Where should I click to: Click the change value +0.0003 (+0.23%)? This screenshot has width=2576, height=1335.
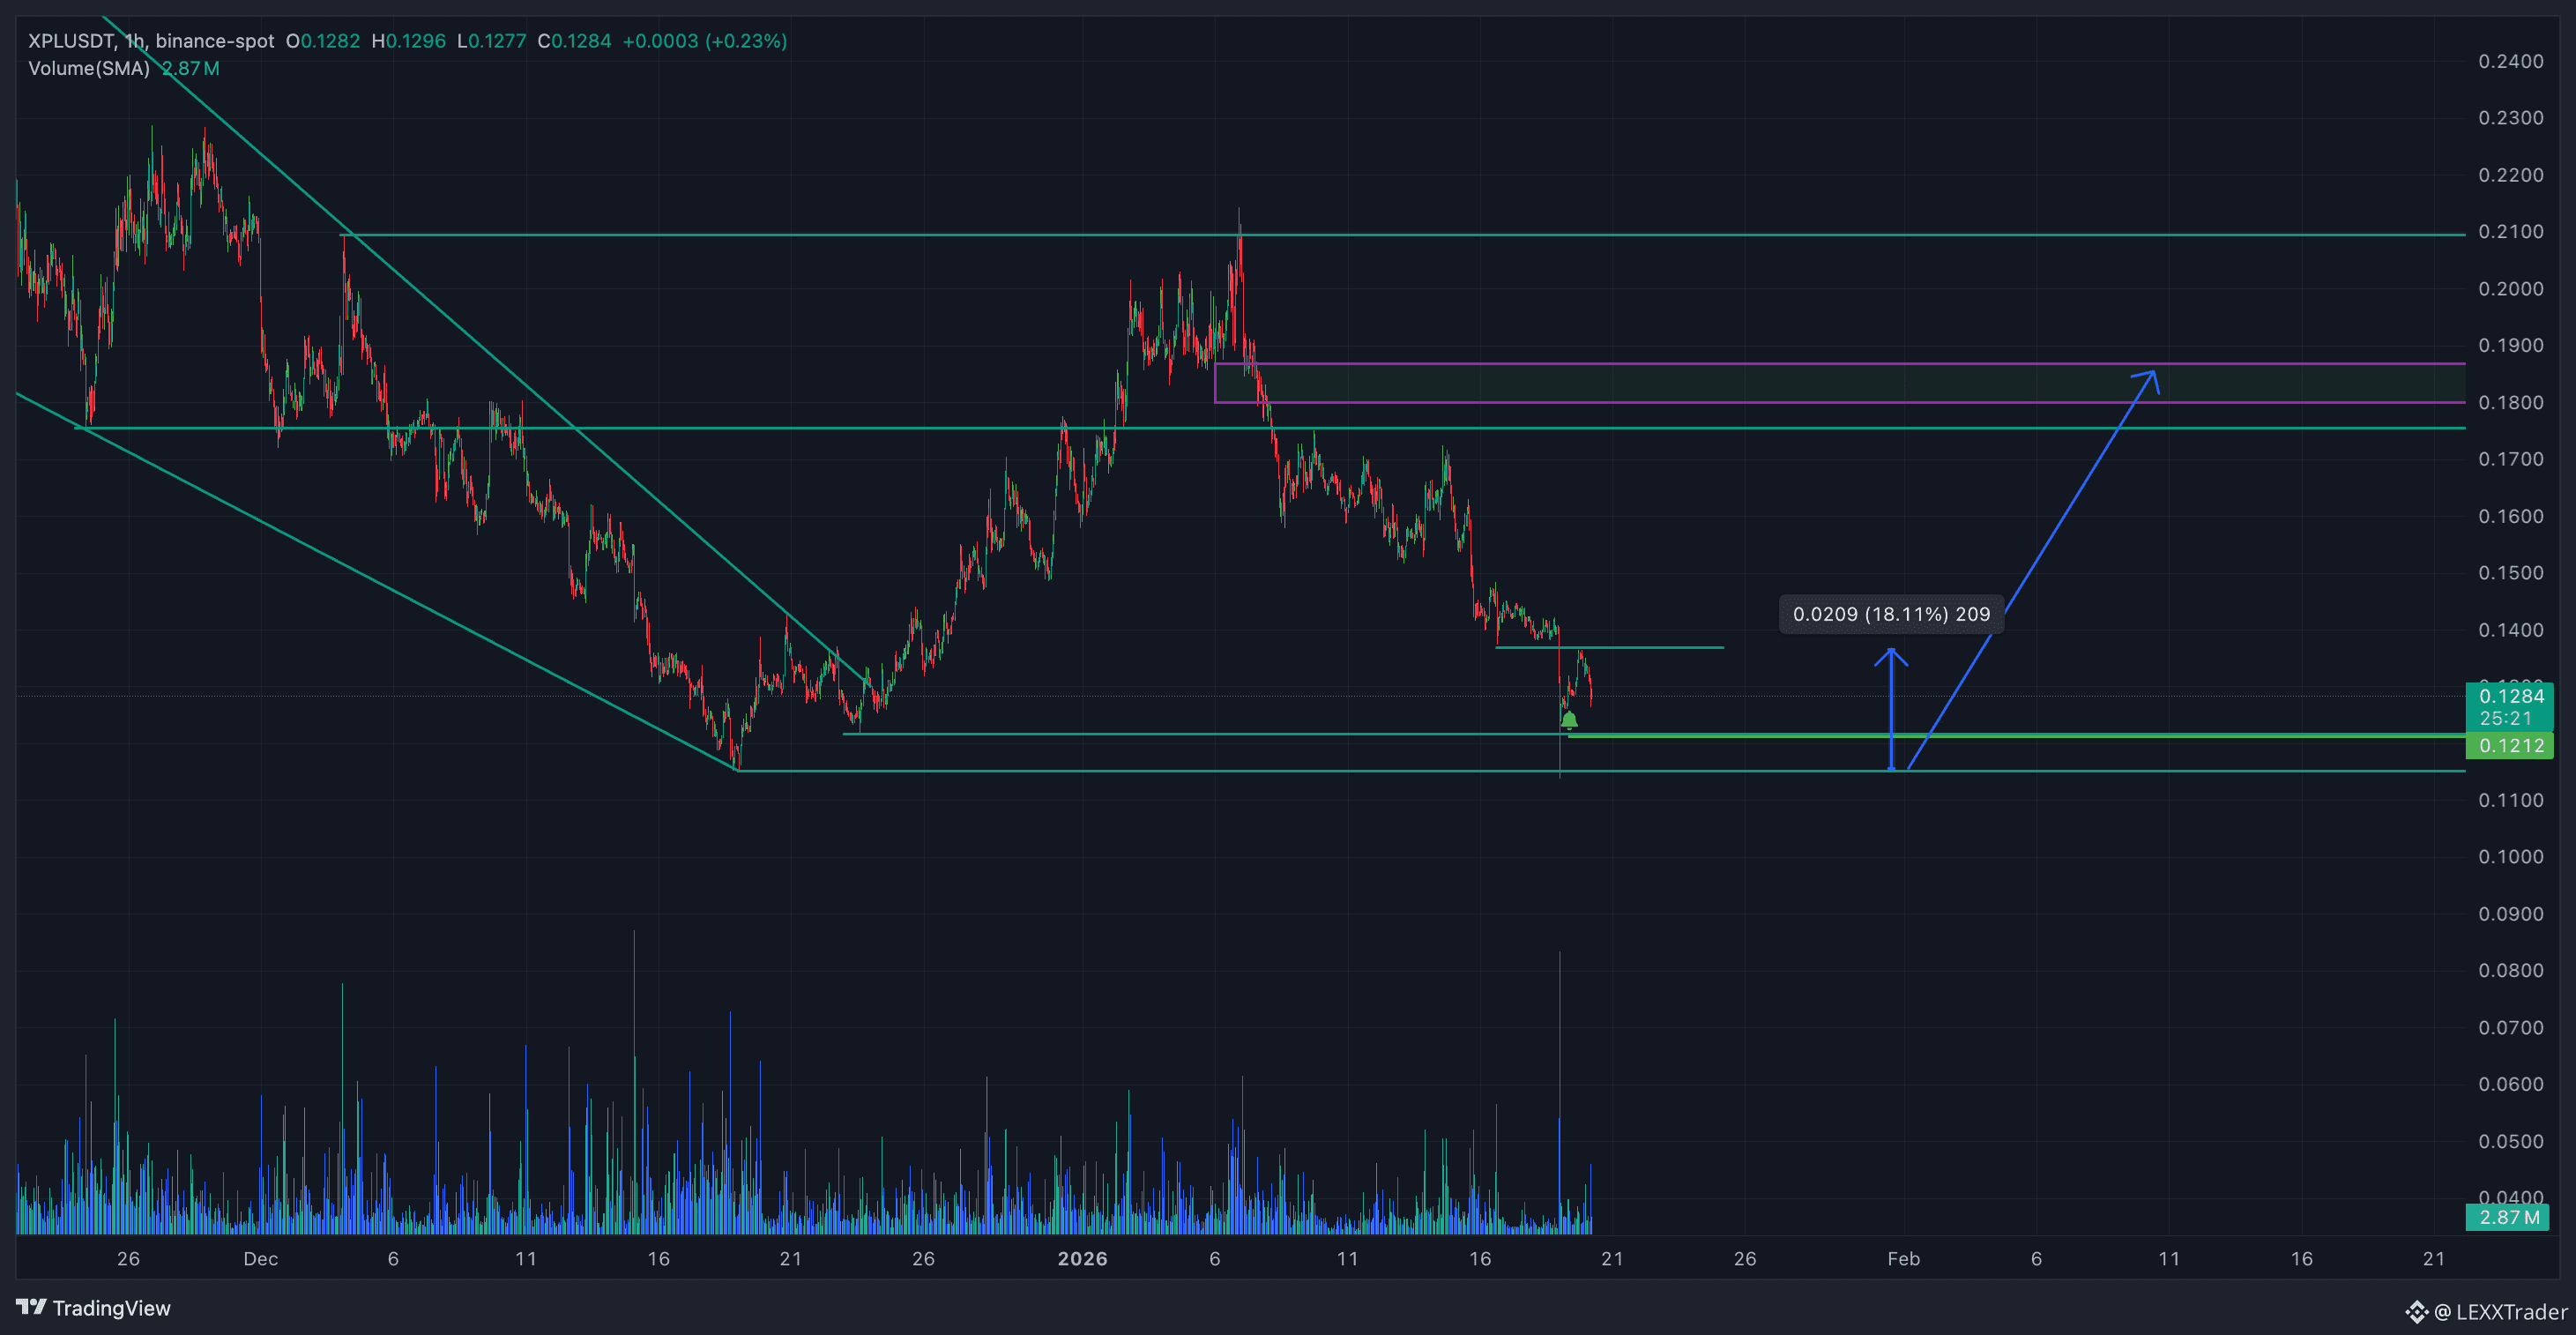coord(705,41)
